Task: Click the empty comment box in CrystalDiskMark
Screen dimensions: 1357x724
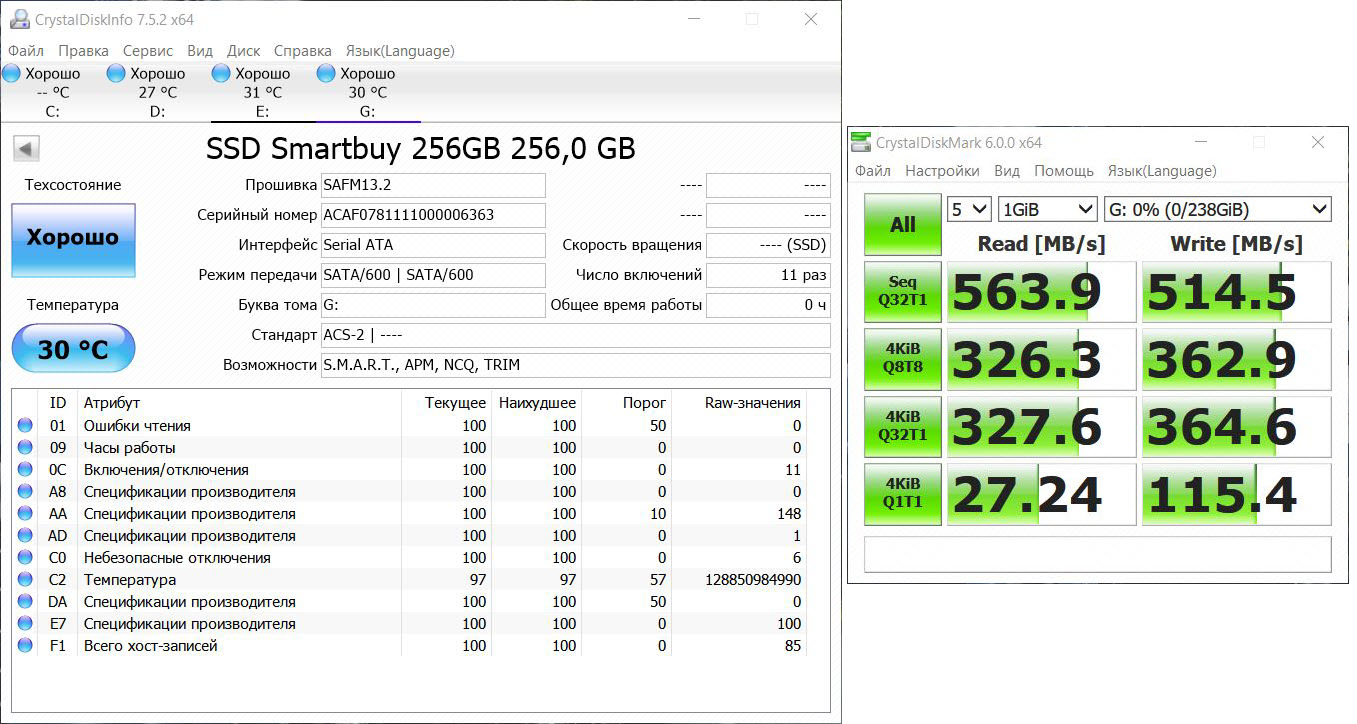Action: (1098, 554)
